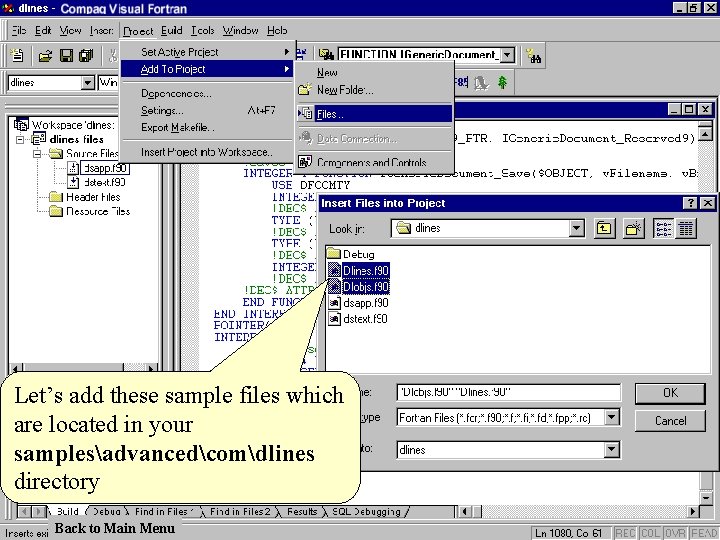Screen dimensions: 720x540
Task: Open the Debug folder in file list
Action: click(351, 254)
